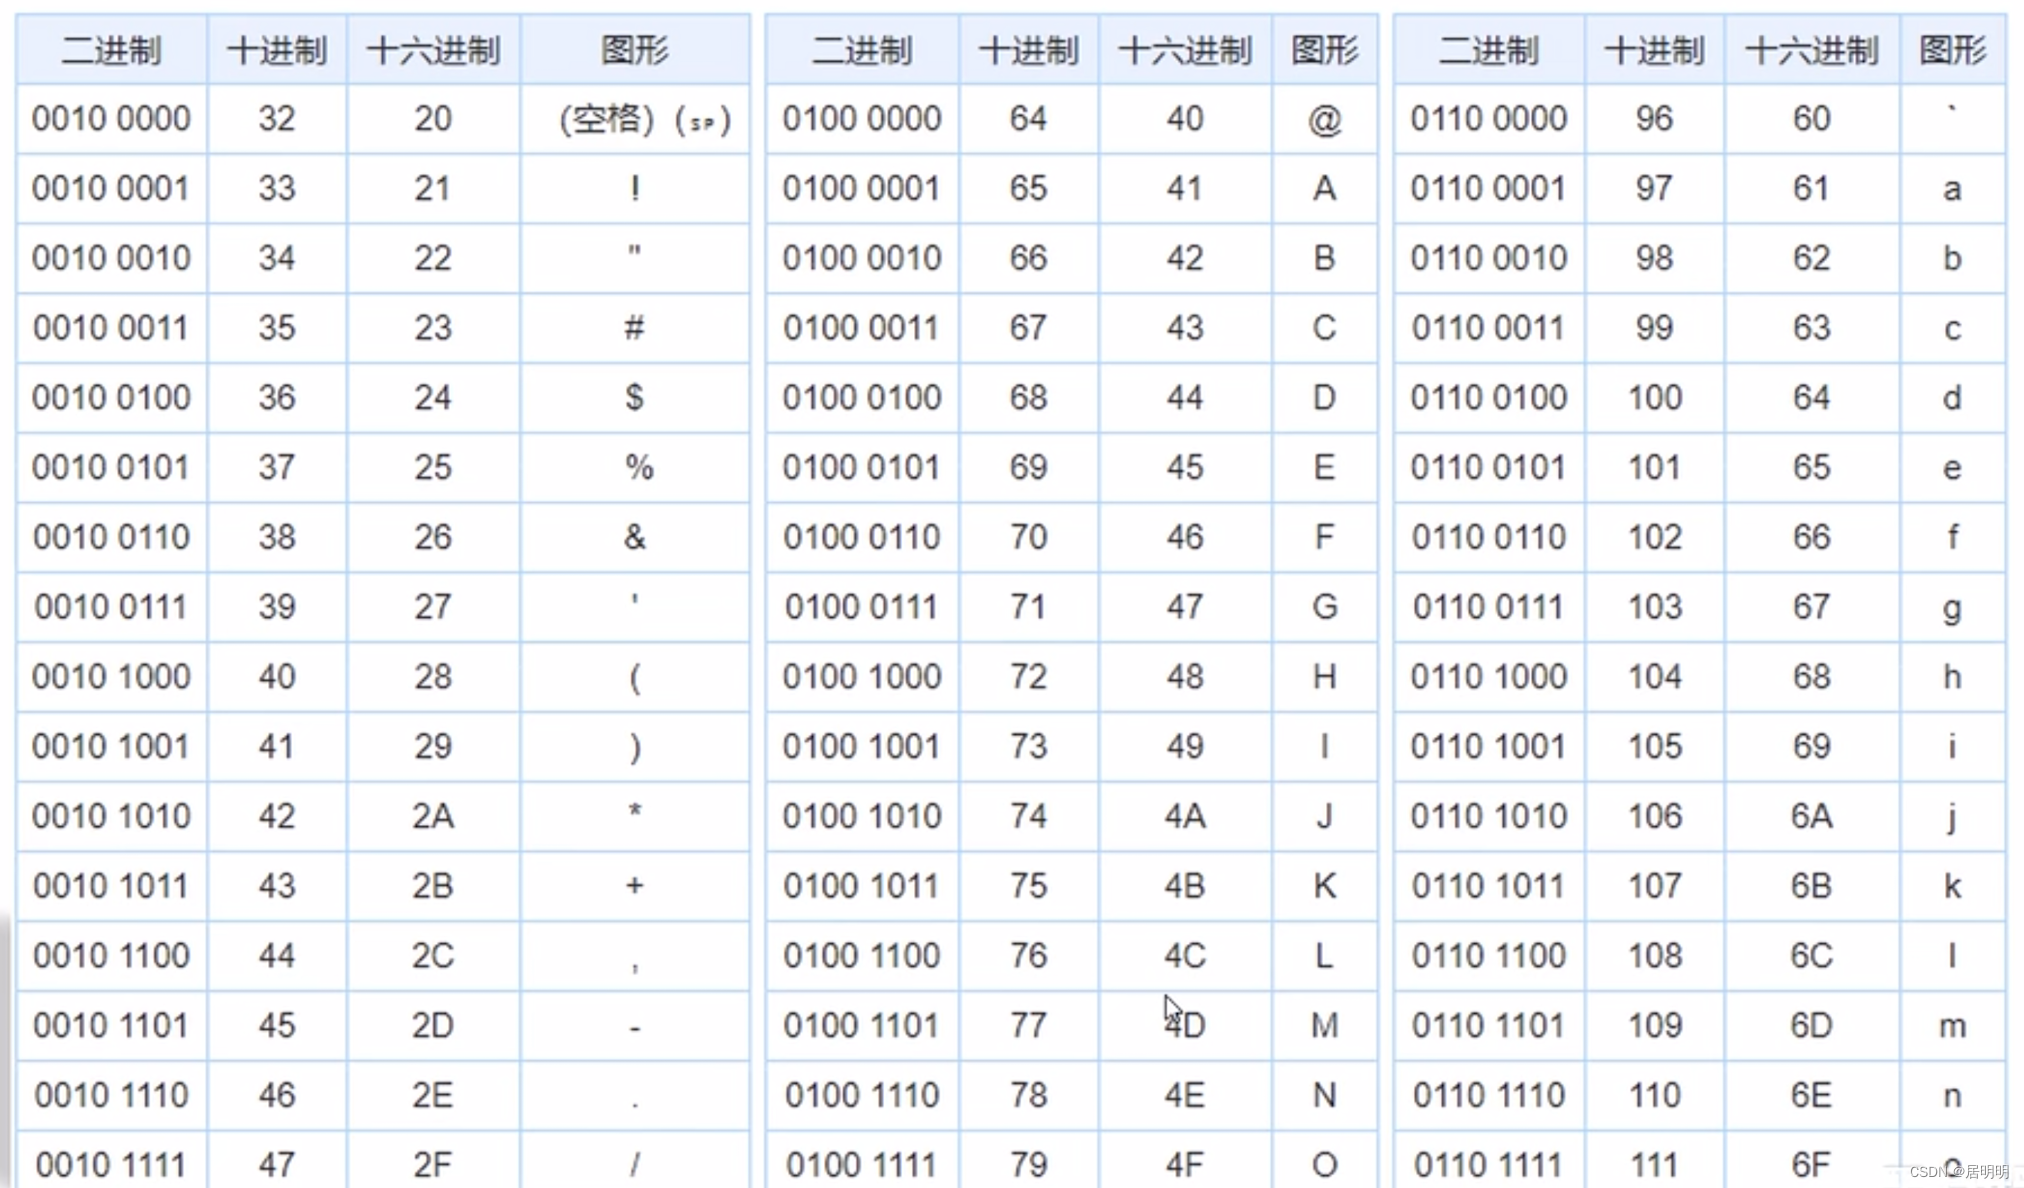Click the exclamation mark cell
2024x1188 pixels.
pyautogui.click(x=634, y=188)
